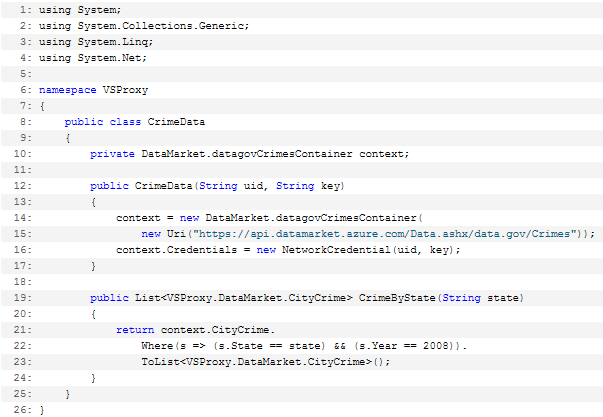Image resolution: width=603 pixels, height=417 pixels.
Task: Click 'using System;' on line 1
Action: [80, 10]
